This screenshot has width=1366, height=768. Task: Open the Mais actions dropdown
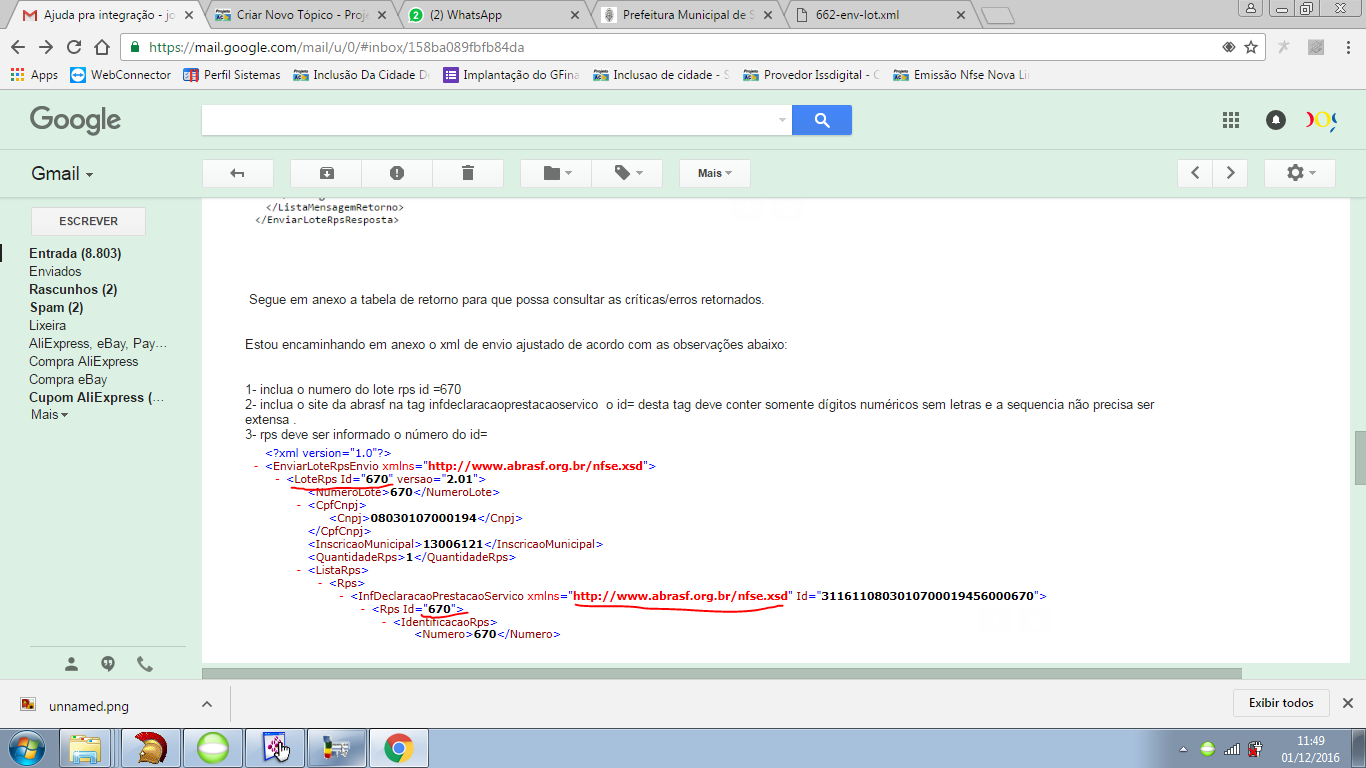[x=714, y=173]
